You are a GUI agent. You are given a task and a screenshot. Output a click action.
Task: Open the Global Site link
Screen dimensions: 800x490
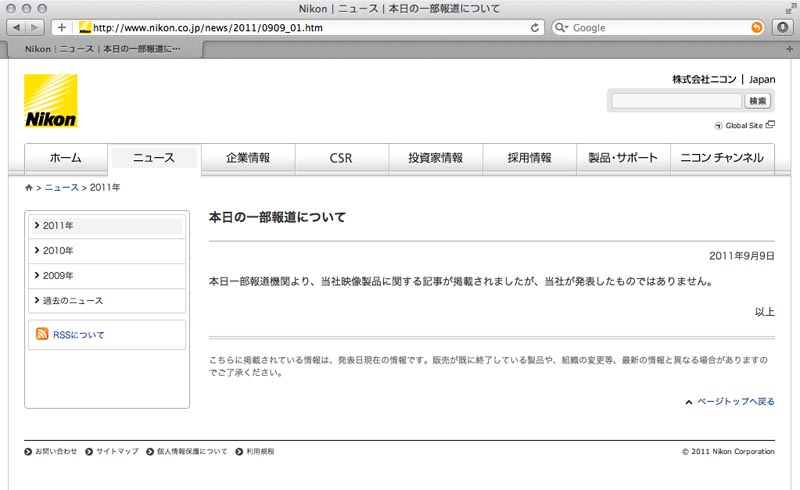[x=744, y=126]
